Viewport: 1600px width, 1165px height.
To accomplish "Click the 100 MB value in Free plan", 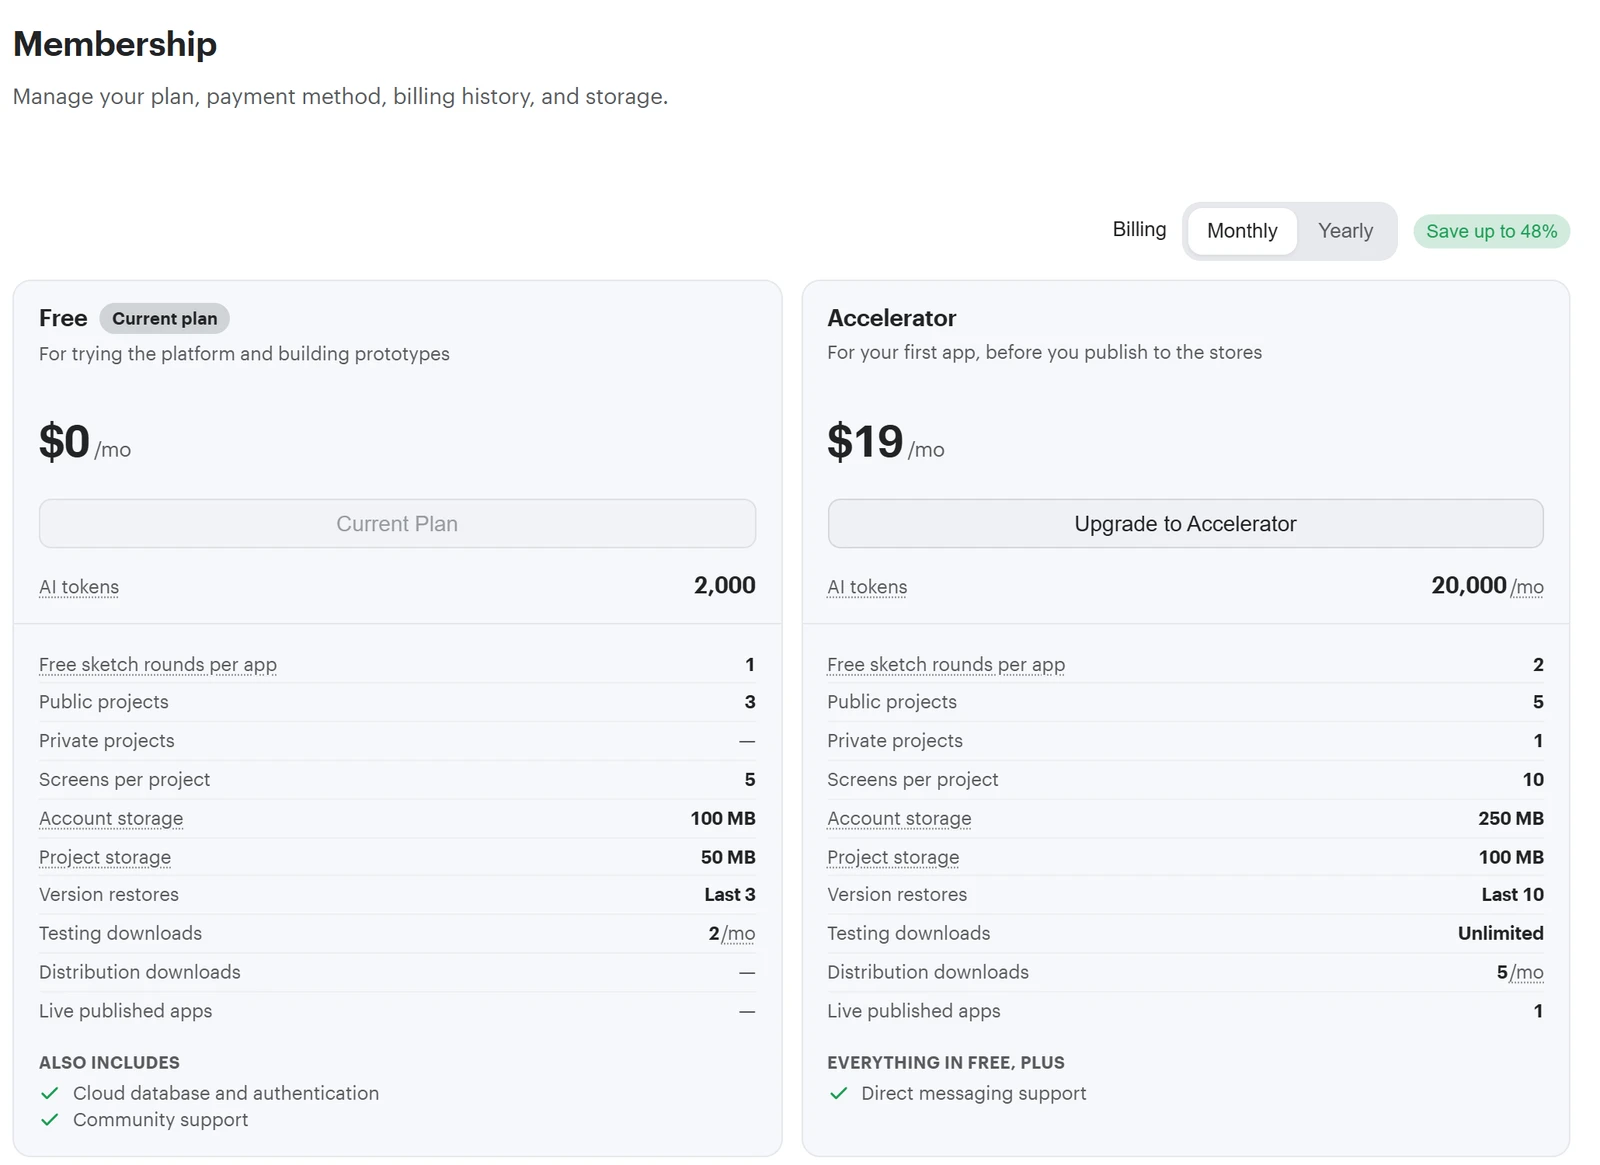I will [x=723, y=818].
